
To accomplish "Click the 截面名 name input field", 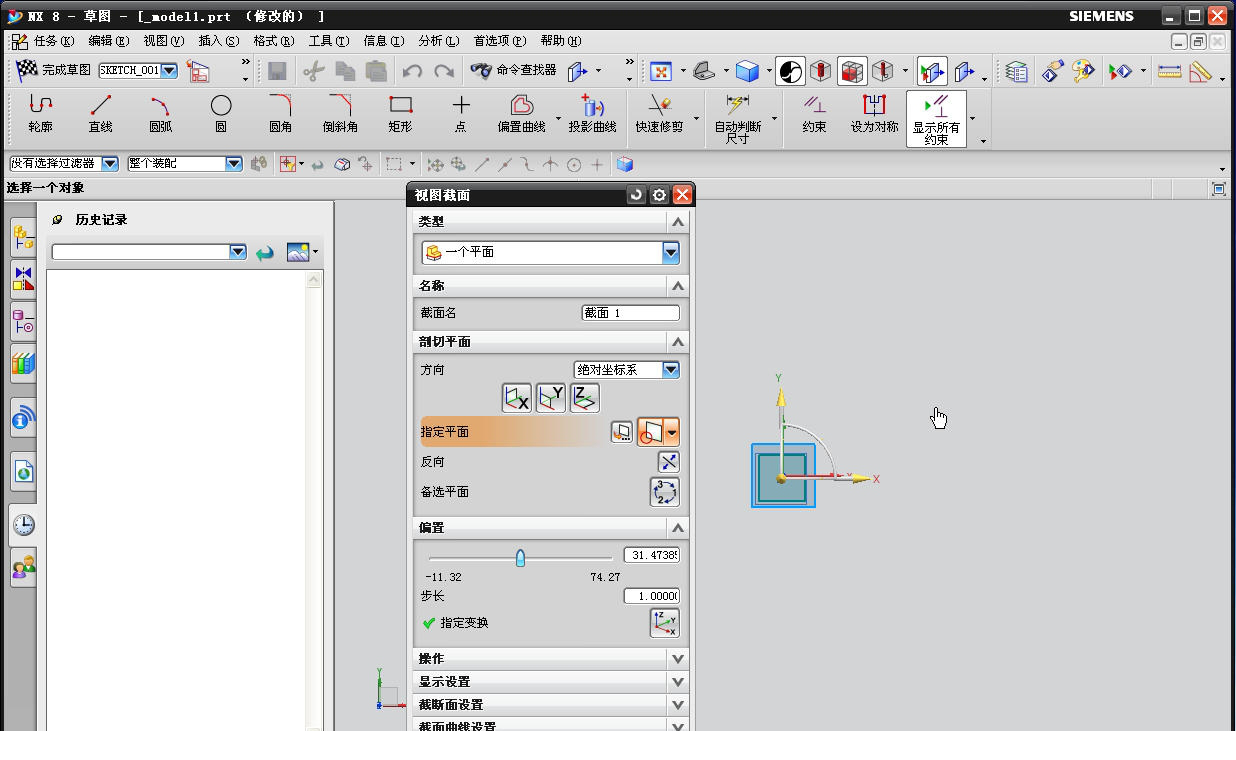I will [x=631, y=313].
